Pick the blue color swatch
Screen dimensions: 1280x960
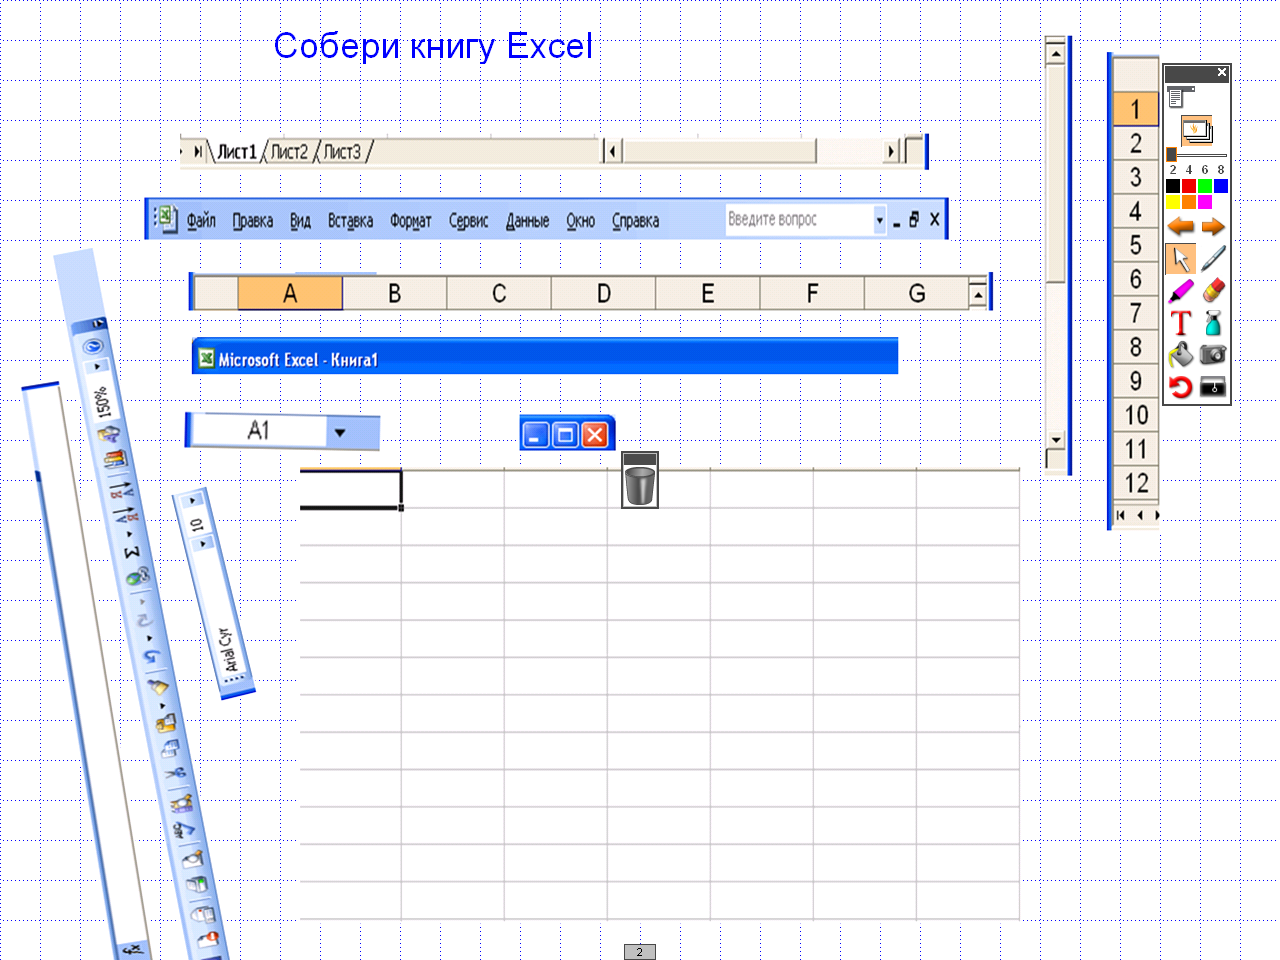(x=1220, y=186)
